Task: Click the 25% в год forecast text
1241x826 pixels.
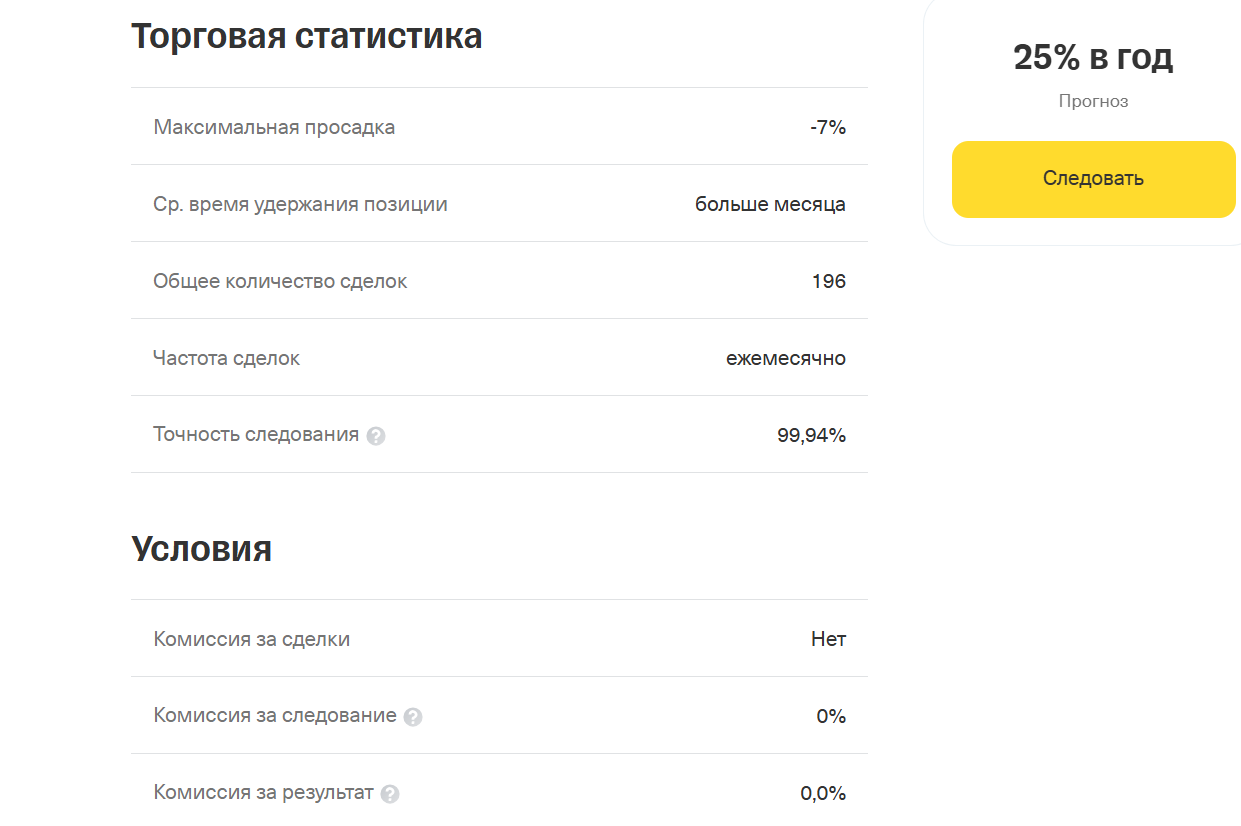Action: click(1094, 57)
